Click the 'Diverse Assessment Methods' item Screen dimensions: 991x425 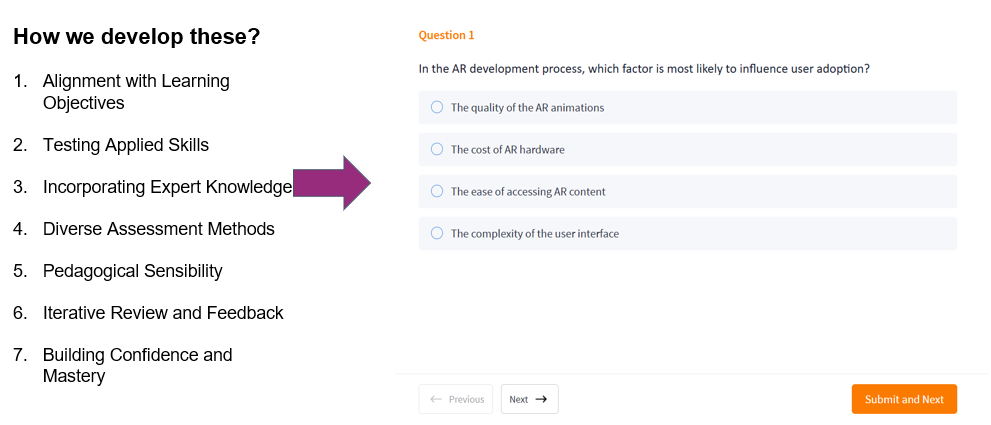pos(158,229)
